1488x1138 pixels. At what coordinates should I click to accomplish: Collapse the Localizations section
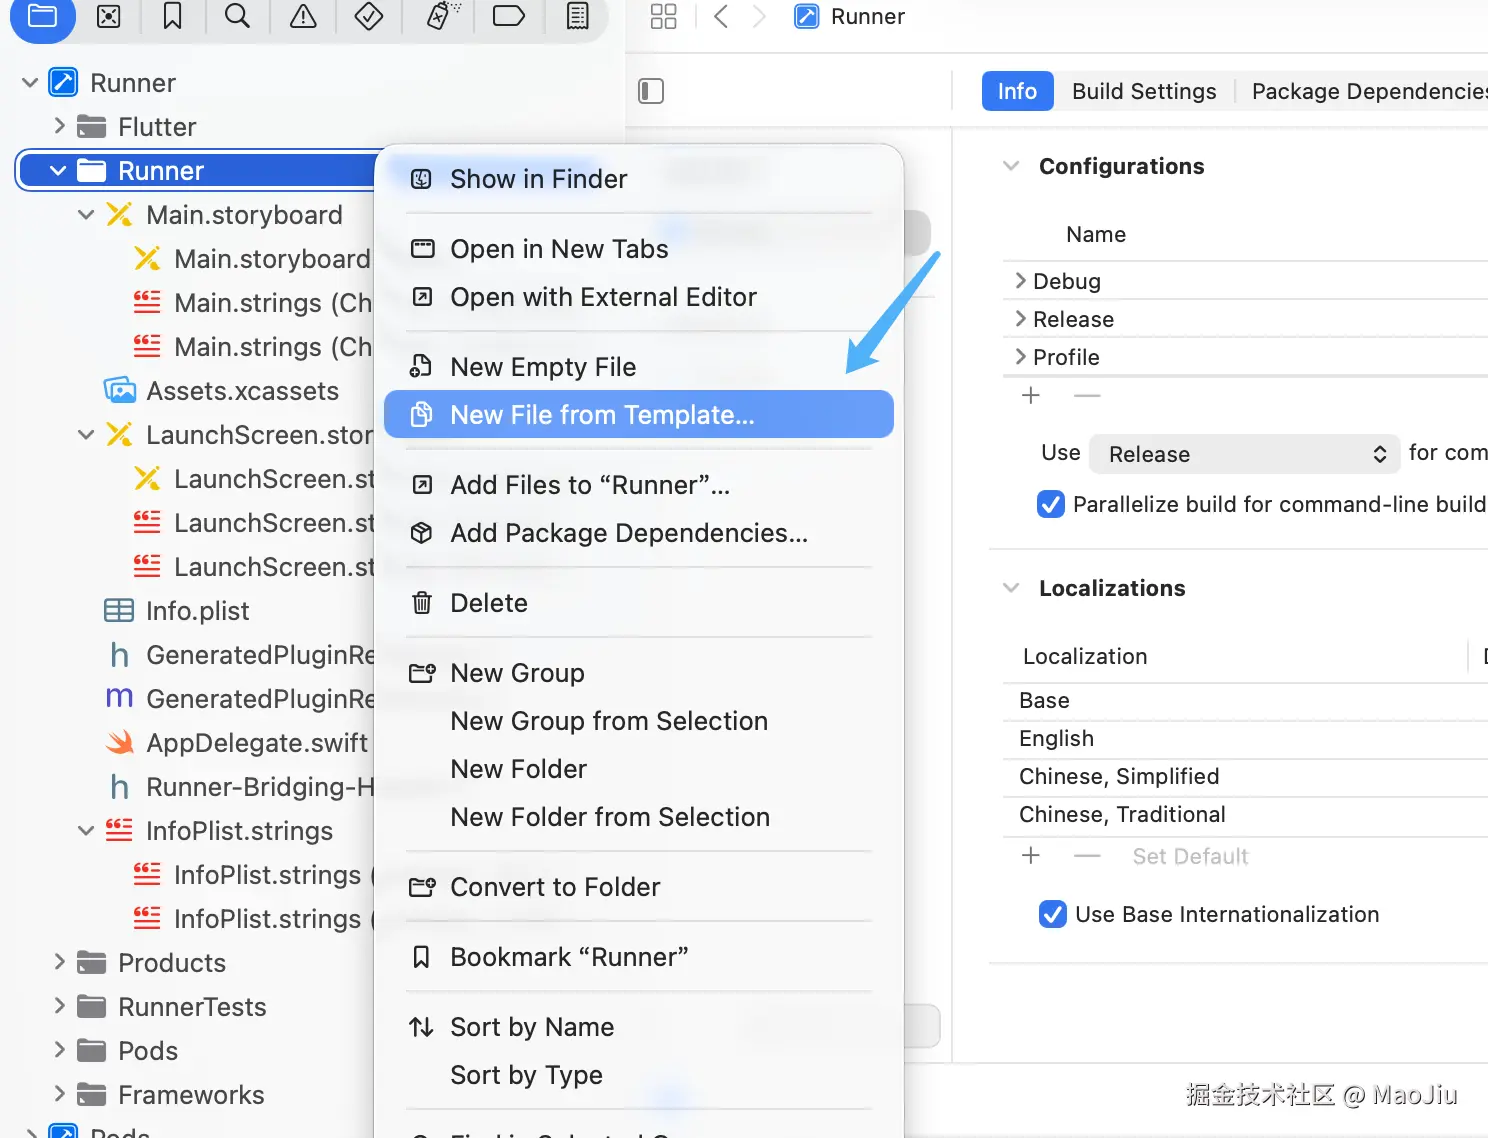pos(1011,588)
